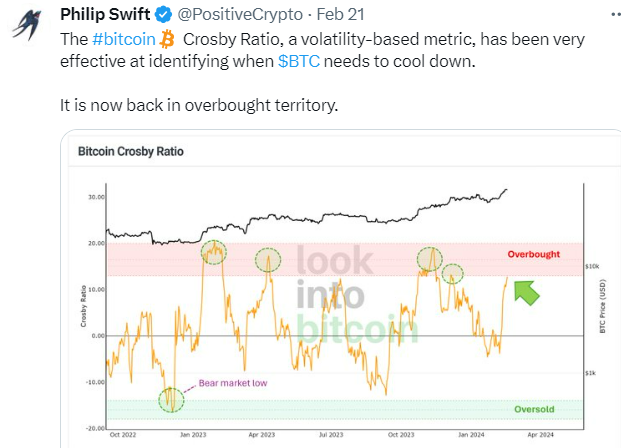Select the dashed circle peak near Apr 2023
This screenshot has height=448, width=621.
[267, 260]
